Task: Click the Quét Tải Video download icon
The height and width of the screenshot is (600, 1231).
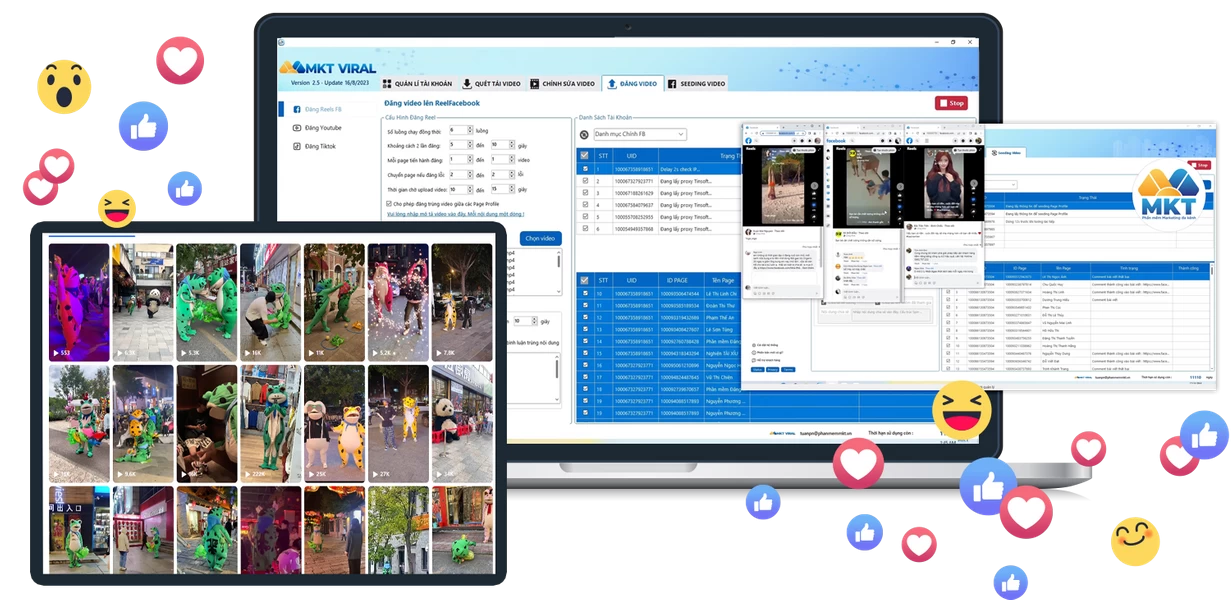Action: pos(467,84)
